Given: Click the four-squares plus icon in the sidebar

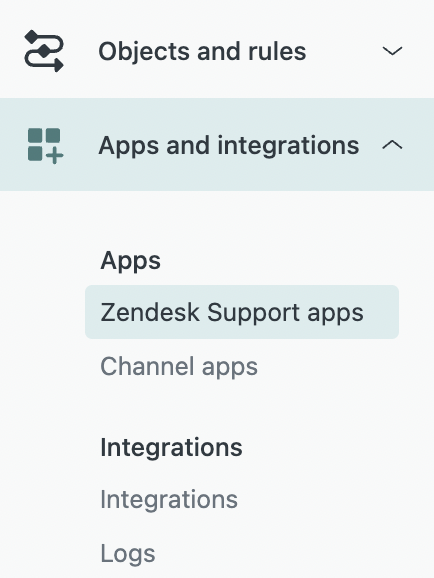Looking at the screenshot, I should coord(45,145).
